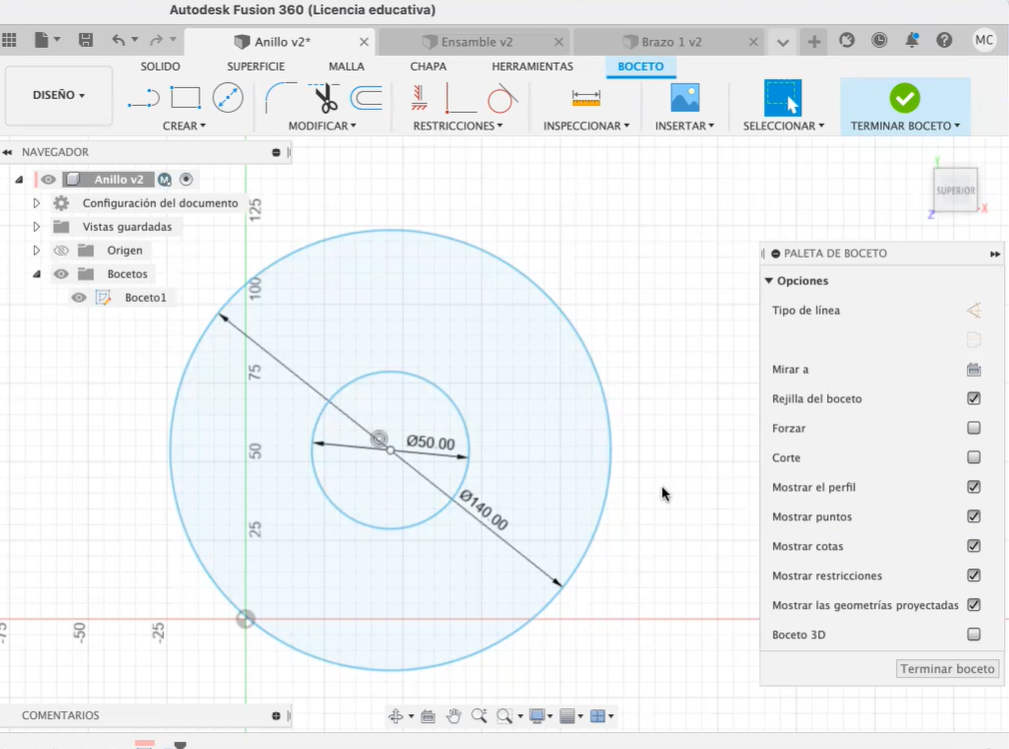Click the Undo arrow
The image size is (1009, 749).
[x=118, y=40]
